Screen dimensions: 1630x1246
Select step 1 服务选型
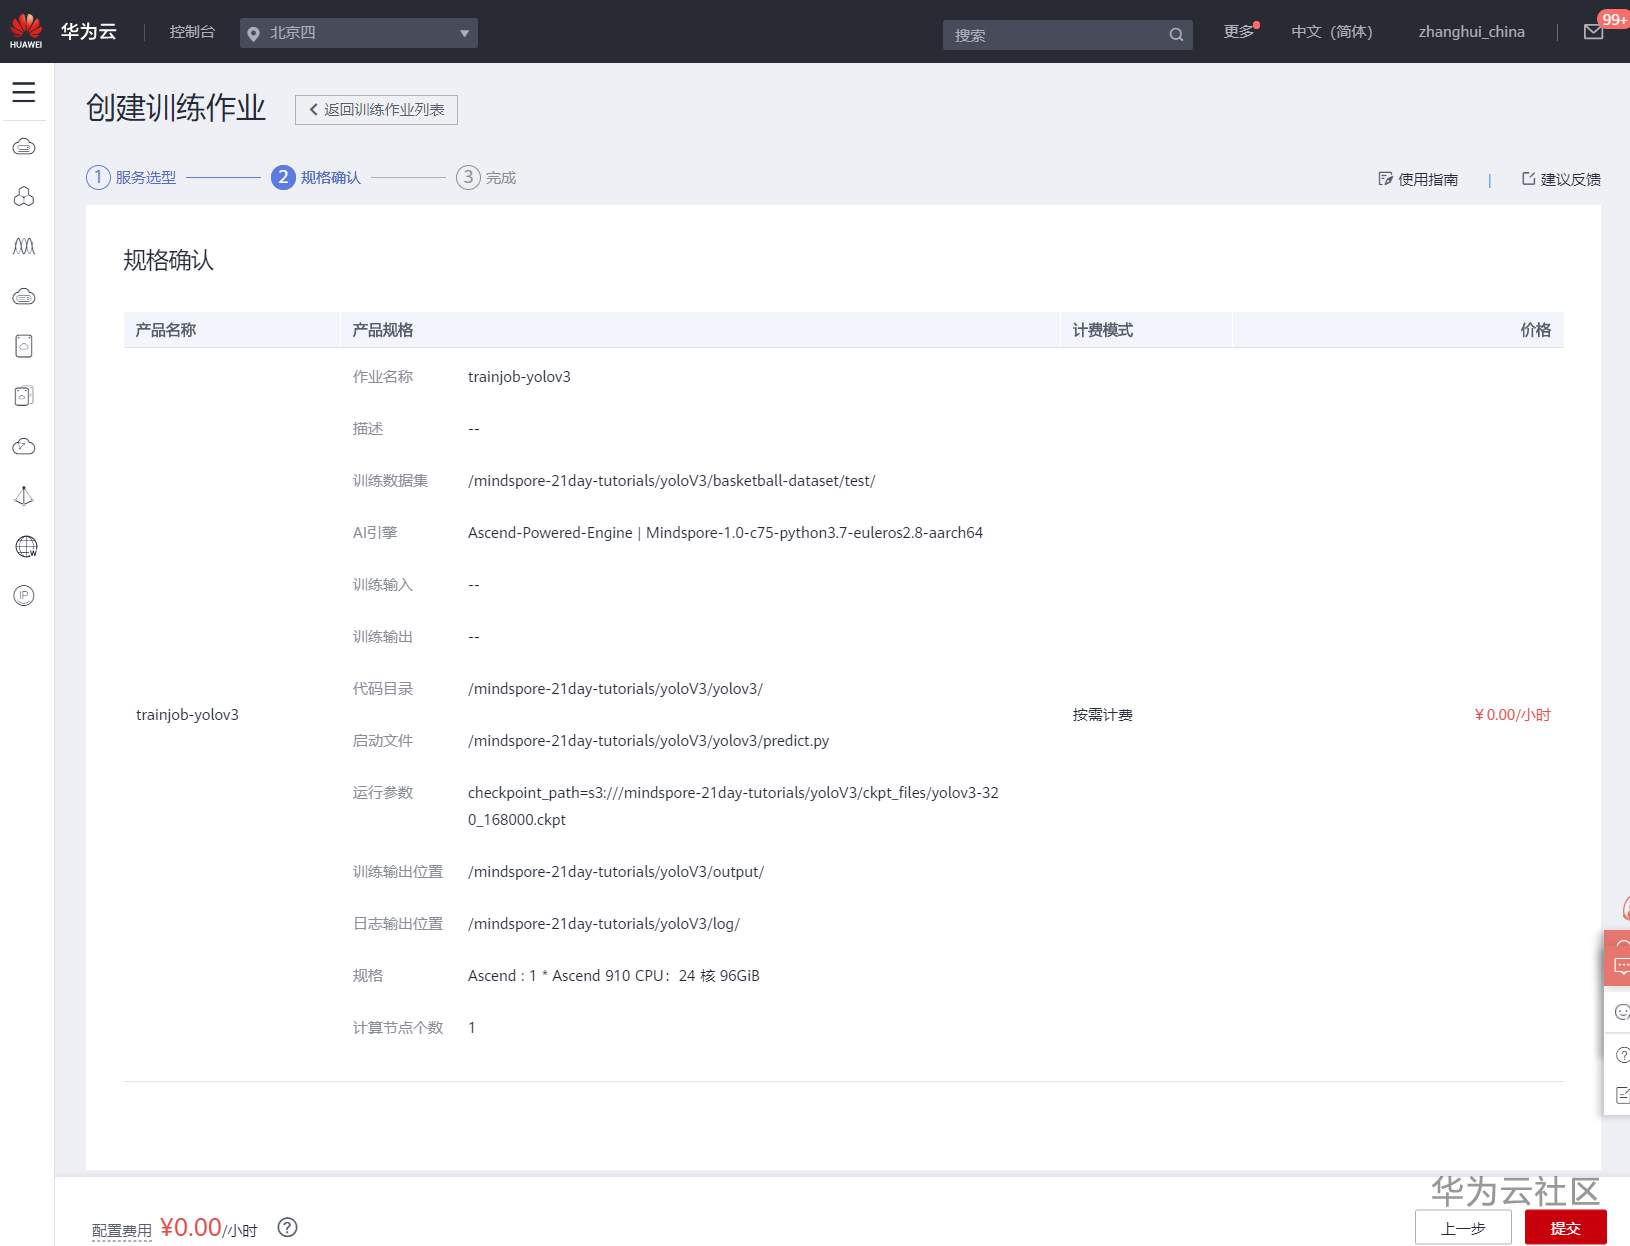tap(132, 177)
